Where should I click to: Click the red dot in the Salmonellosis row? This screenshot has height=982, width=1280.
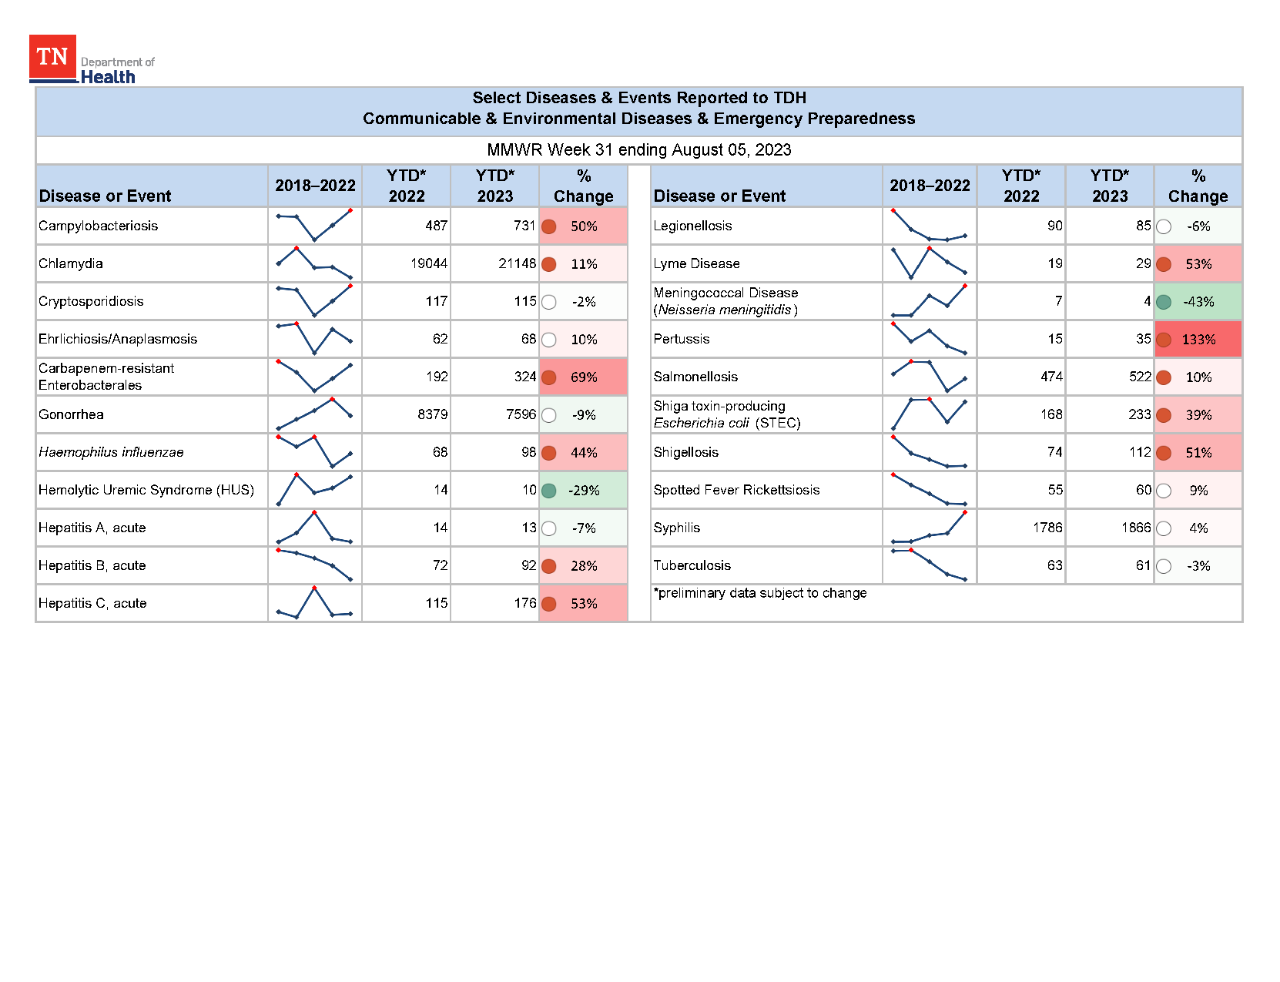[1164, 377]
